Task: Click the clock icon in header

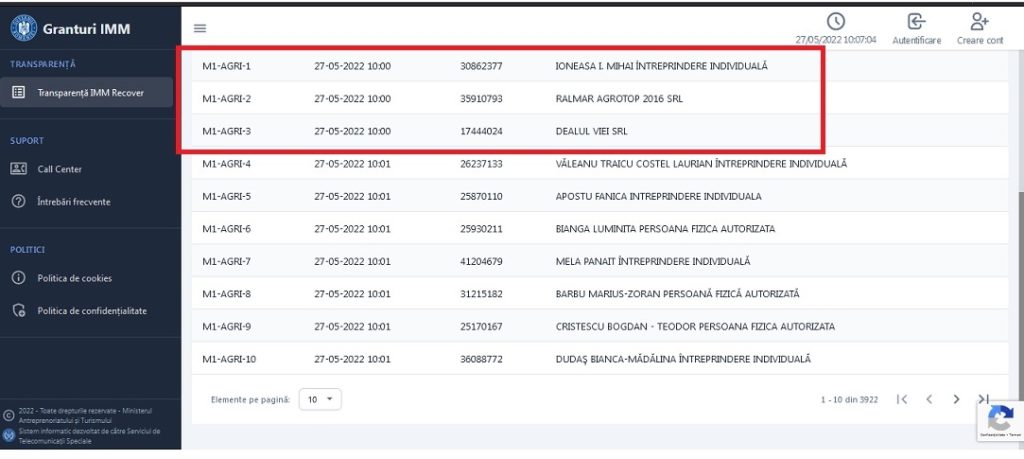Action: coord(835,22)
